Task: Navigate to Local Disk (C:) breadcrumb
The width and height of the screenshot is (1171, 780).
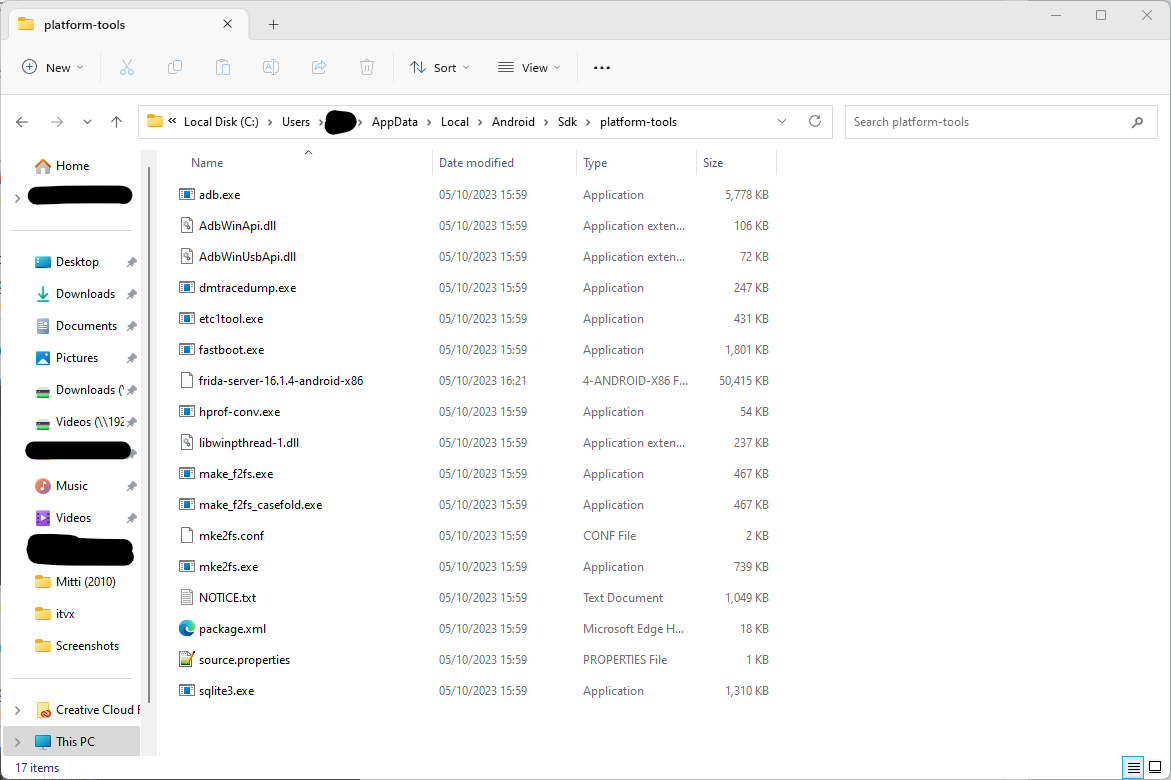Action: tap(221, 122)
